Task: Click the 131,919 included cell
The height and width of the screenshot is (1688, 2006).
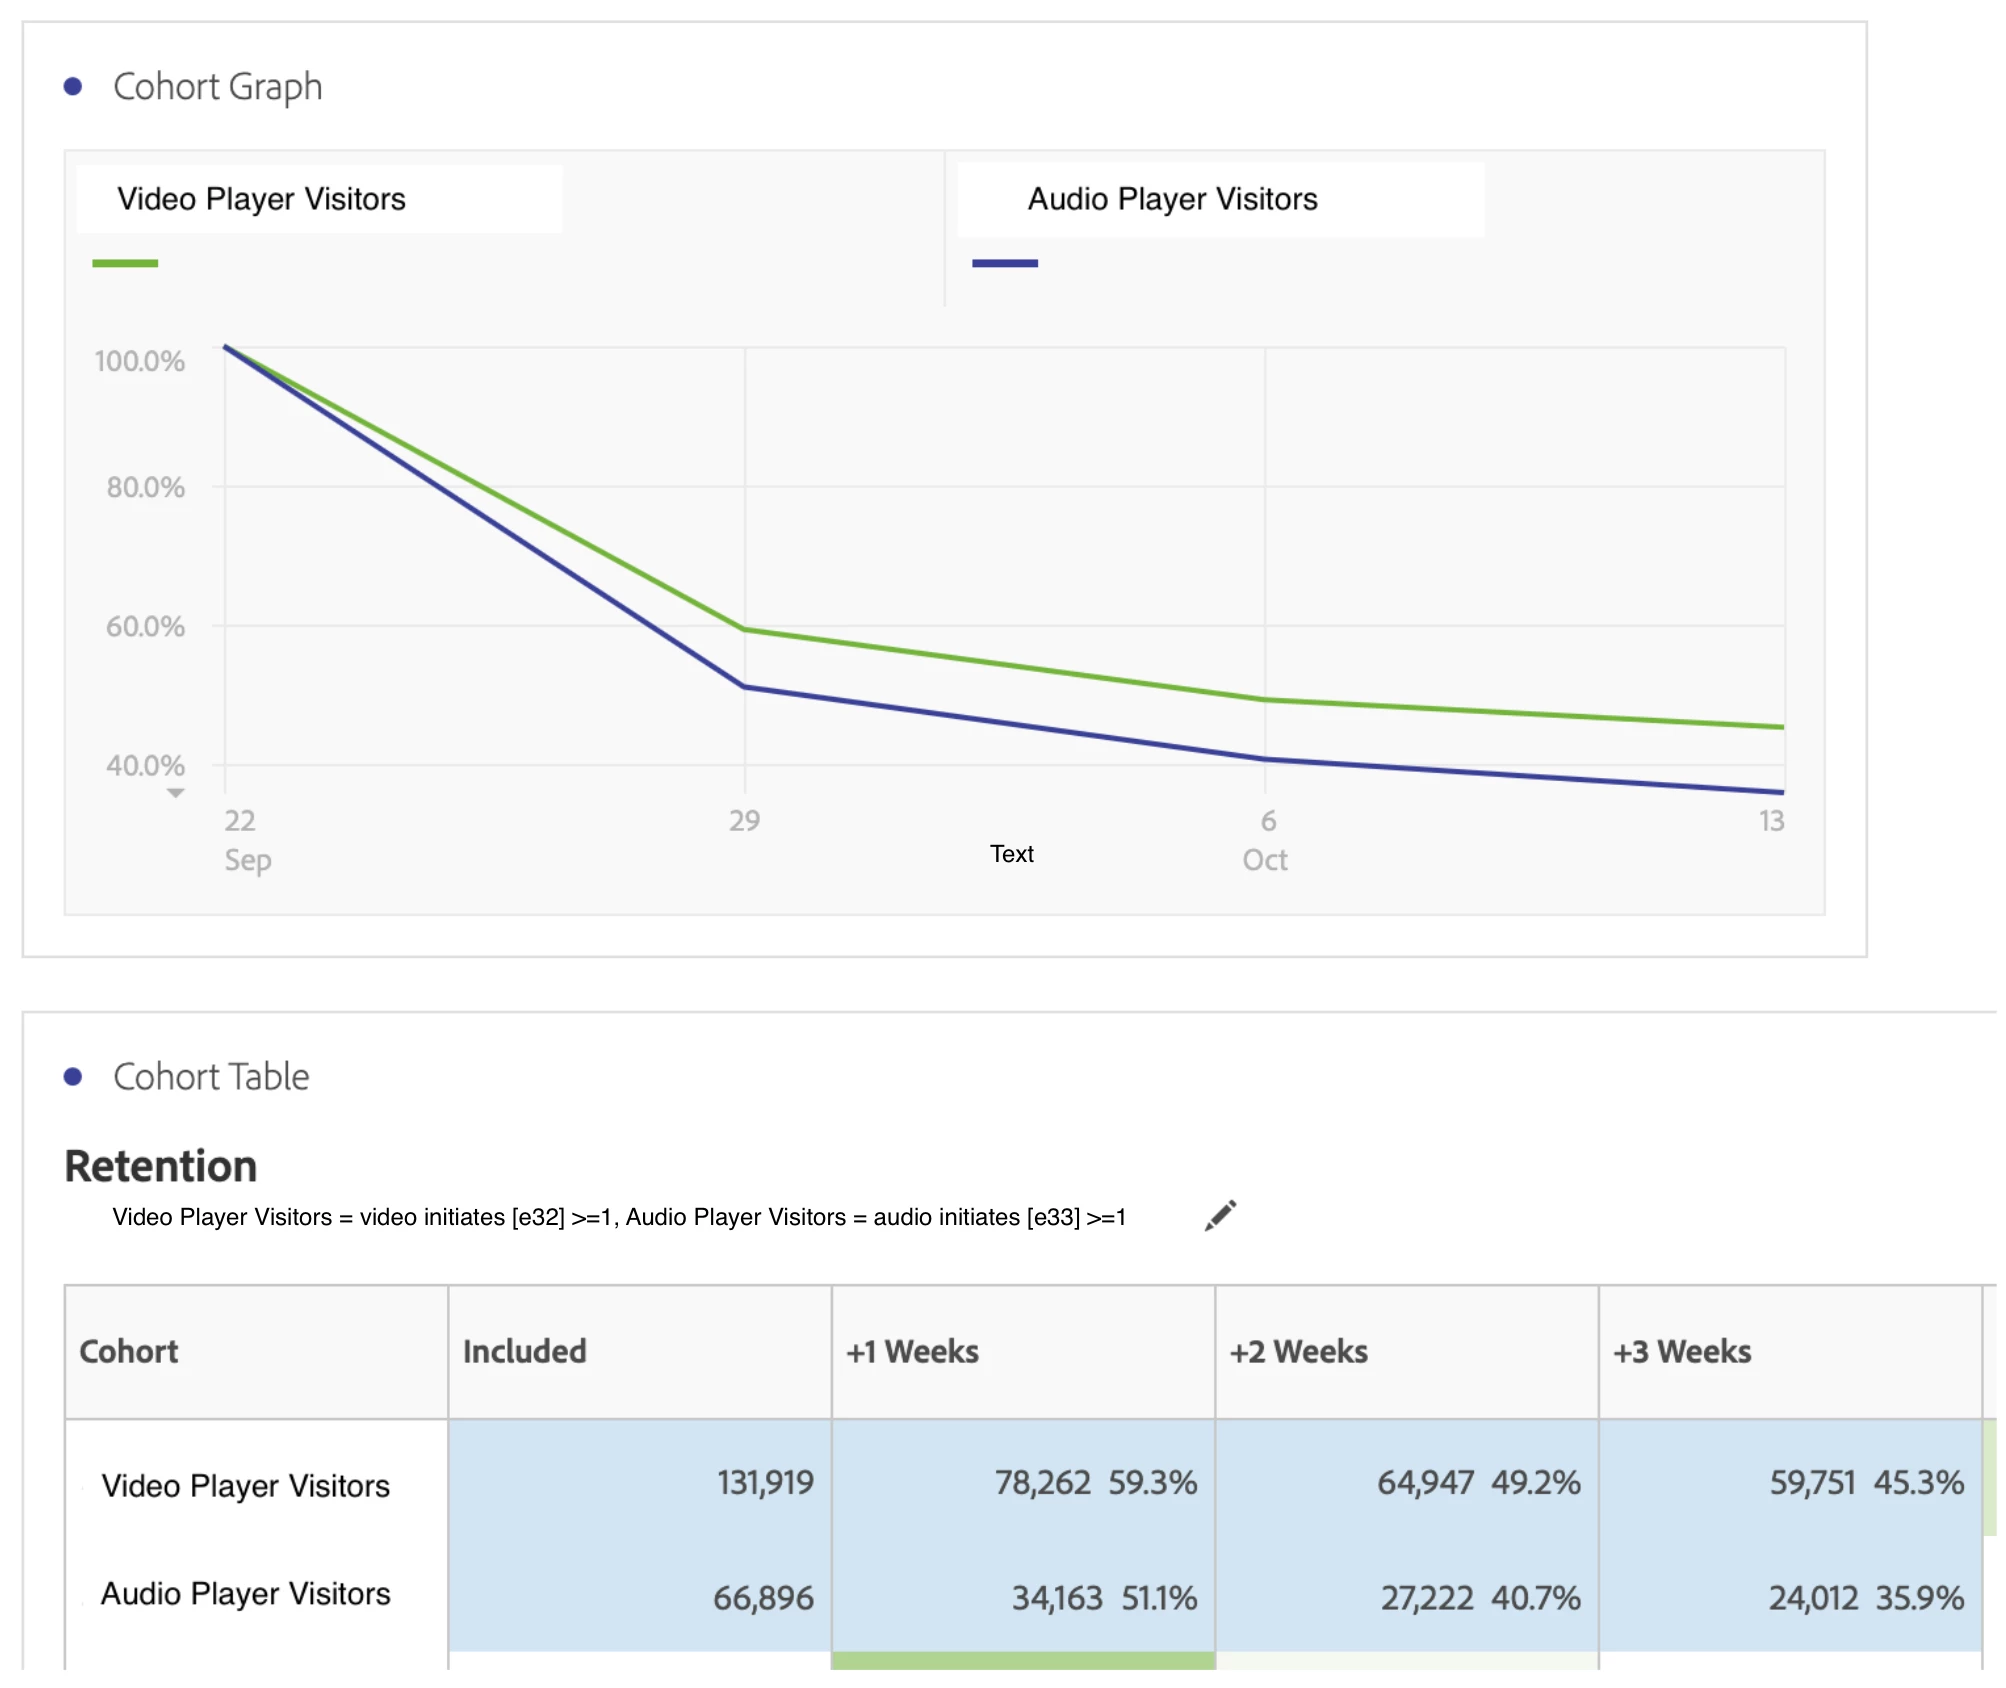Action: pyautogui.click(x=765, y=1482)
